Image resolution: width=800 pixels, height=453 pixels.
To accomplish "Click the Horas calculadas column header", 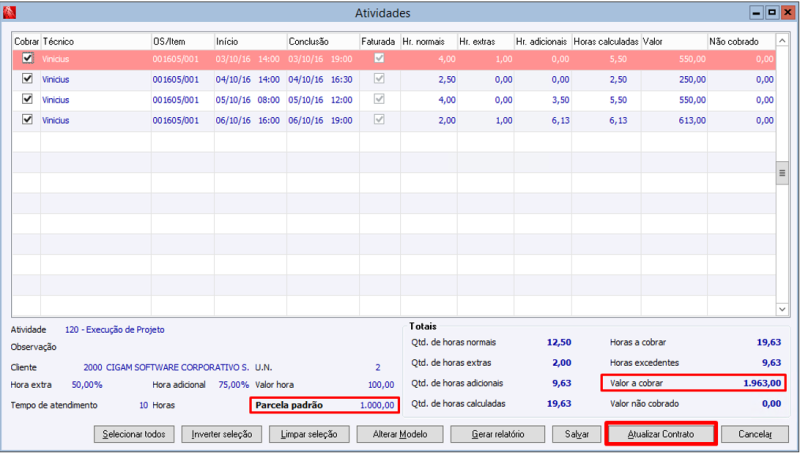I will coord(606,41).
